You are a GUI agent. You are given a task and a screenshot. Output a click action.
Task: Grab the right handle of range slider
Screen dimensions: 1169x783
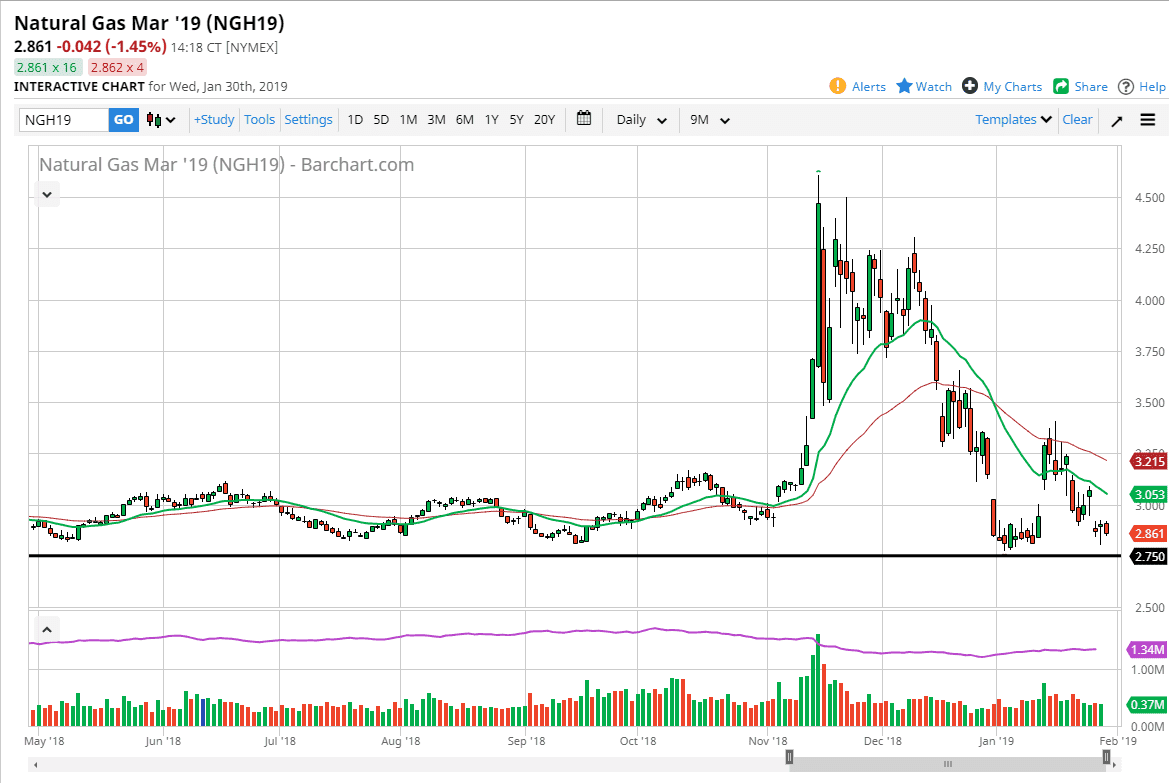point(1106,758)
